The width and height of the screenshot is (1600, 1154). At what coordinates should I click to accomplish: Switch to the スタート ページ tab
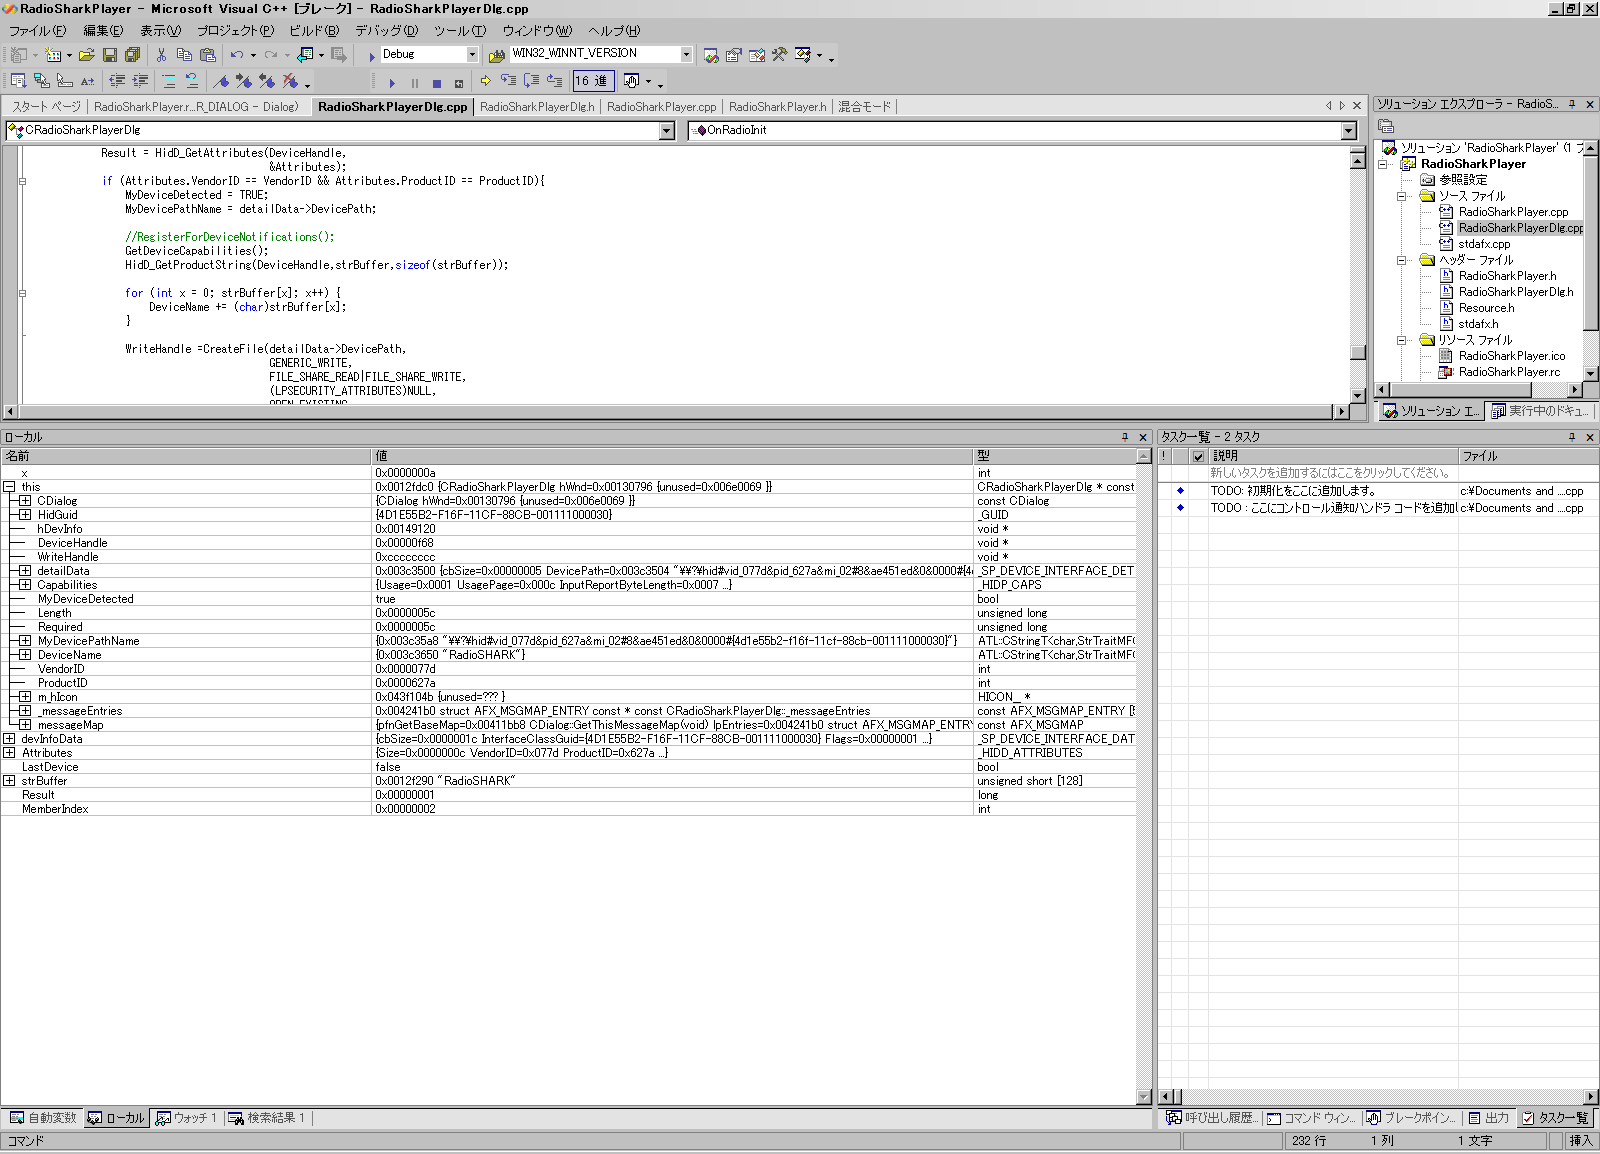tap(46, 107)
